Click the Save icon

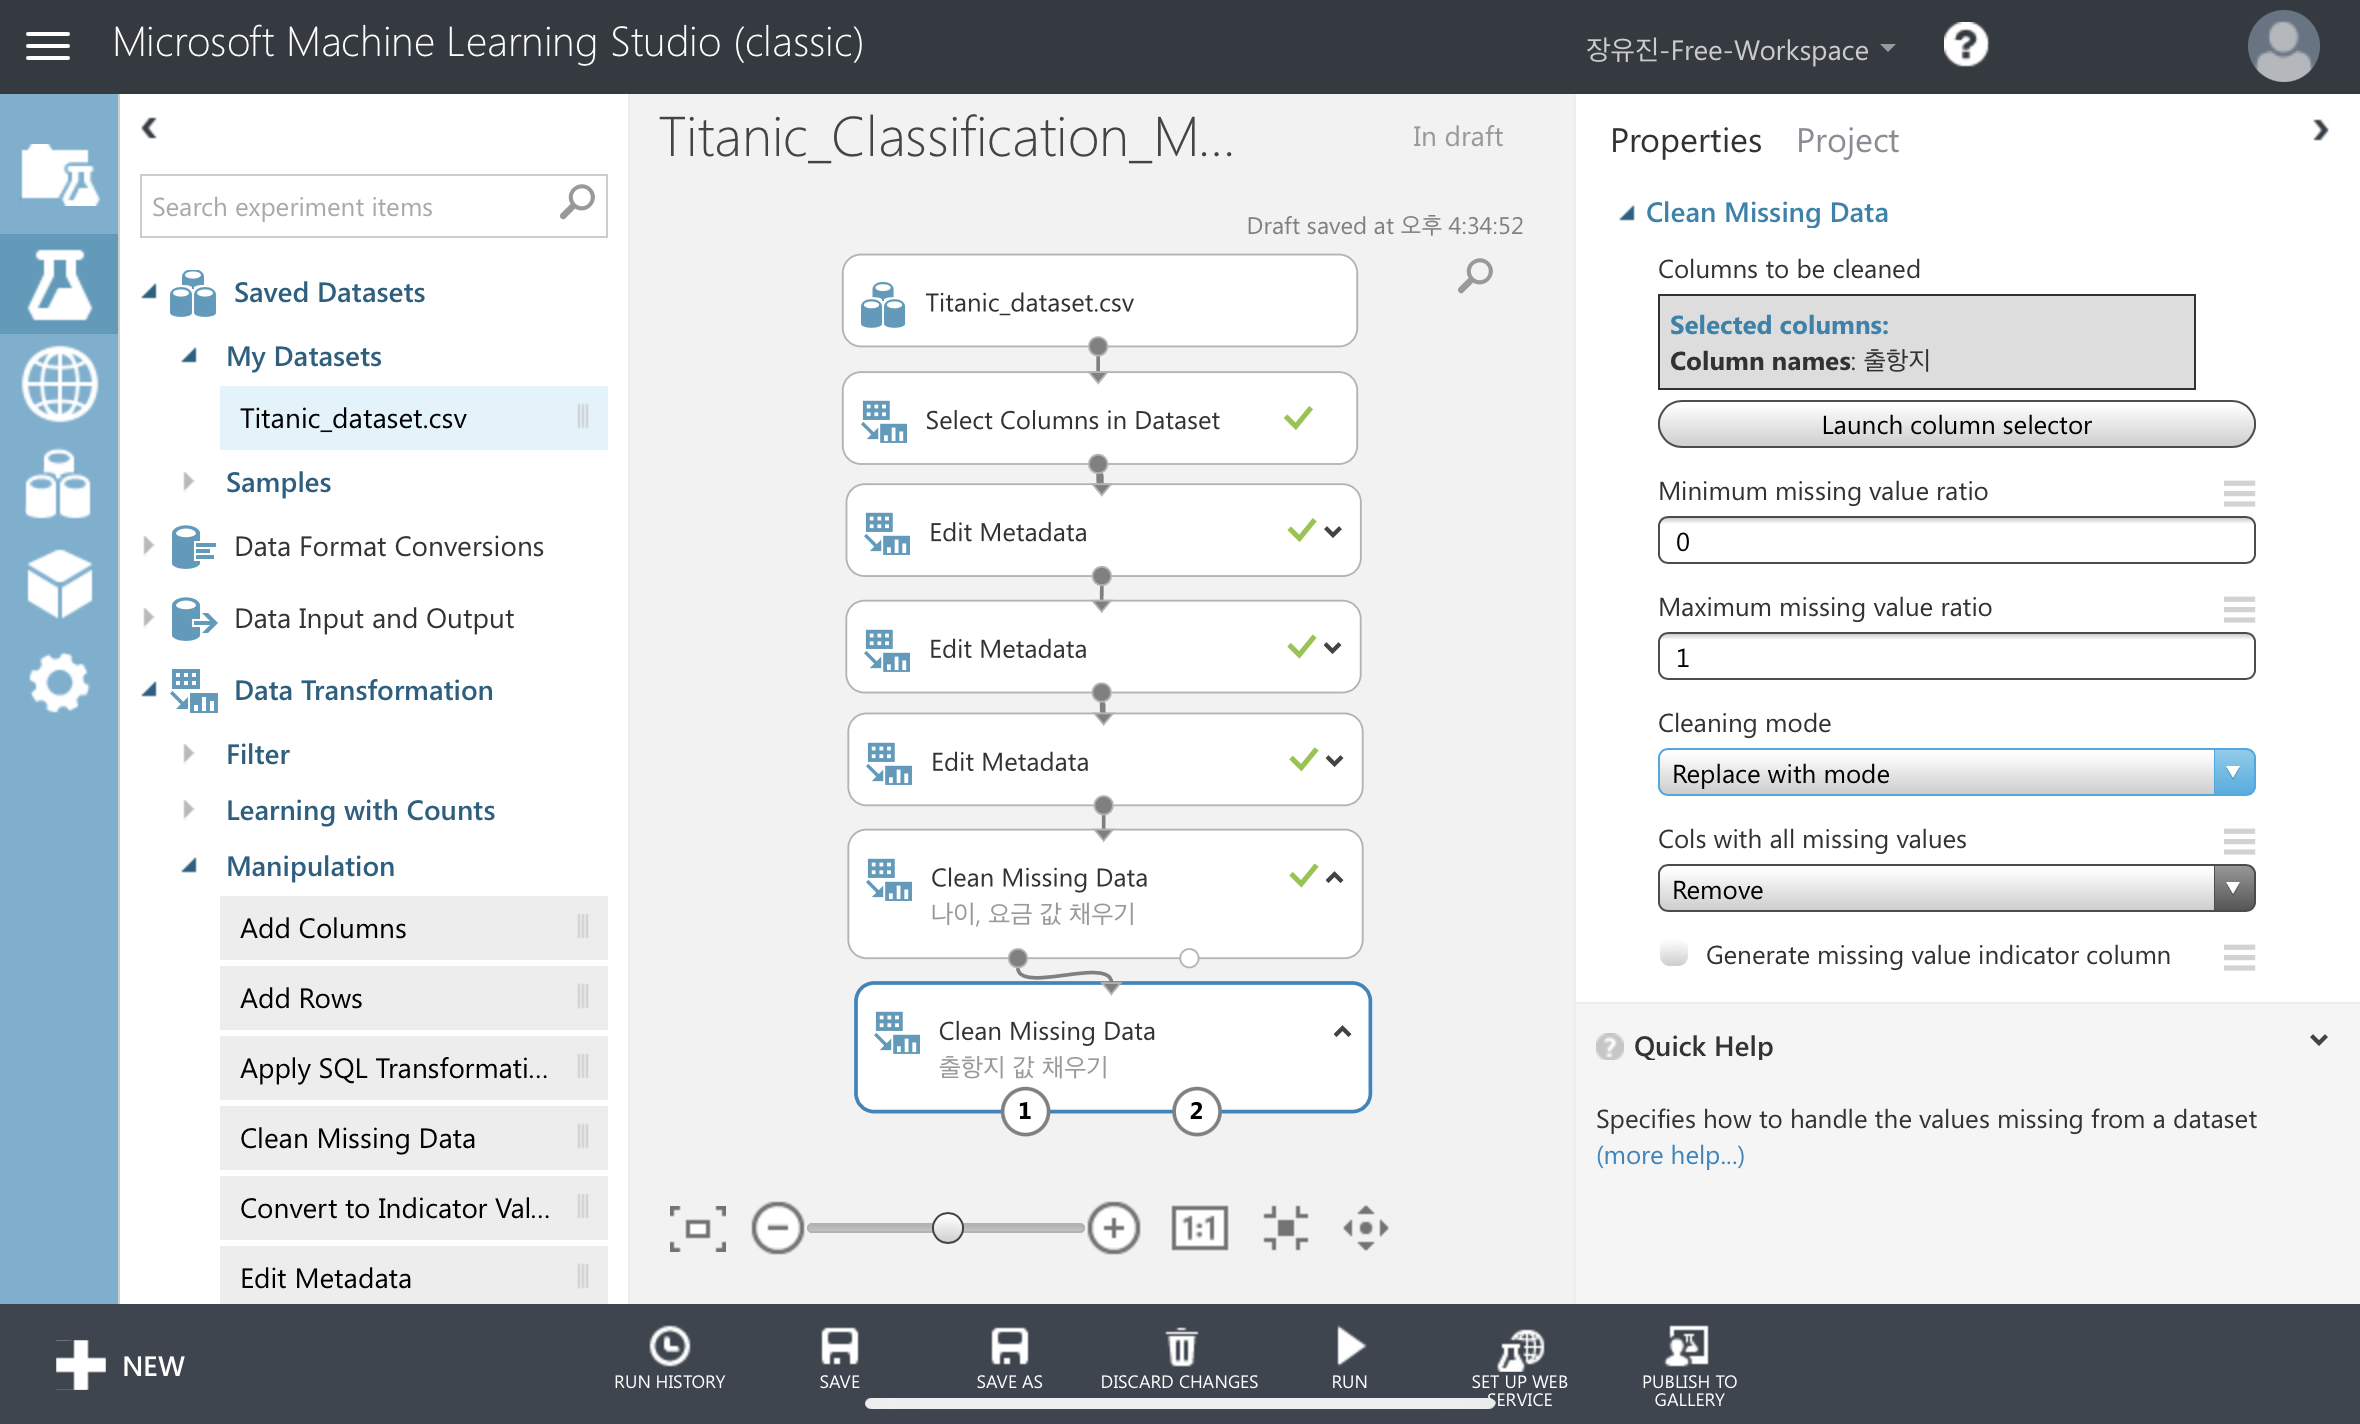click(x=839, y=1346)
